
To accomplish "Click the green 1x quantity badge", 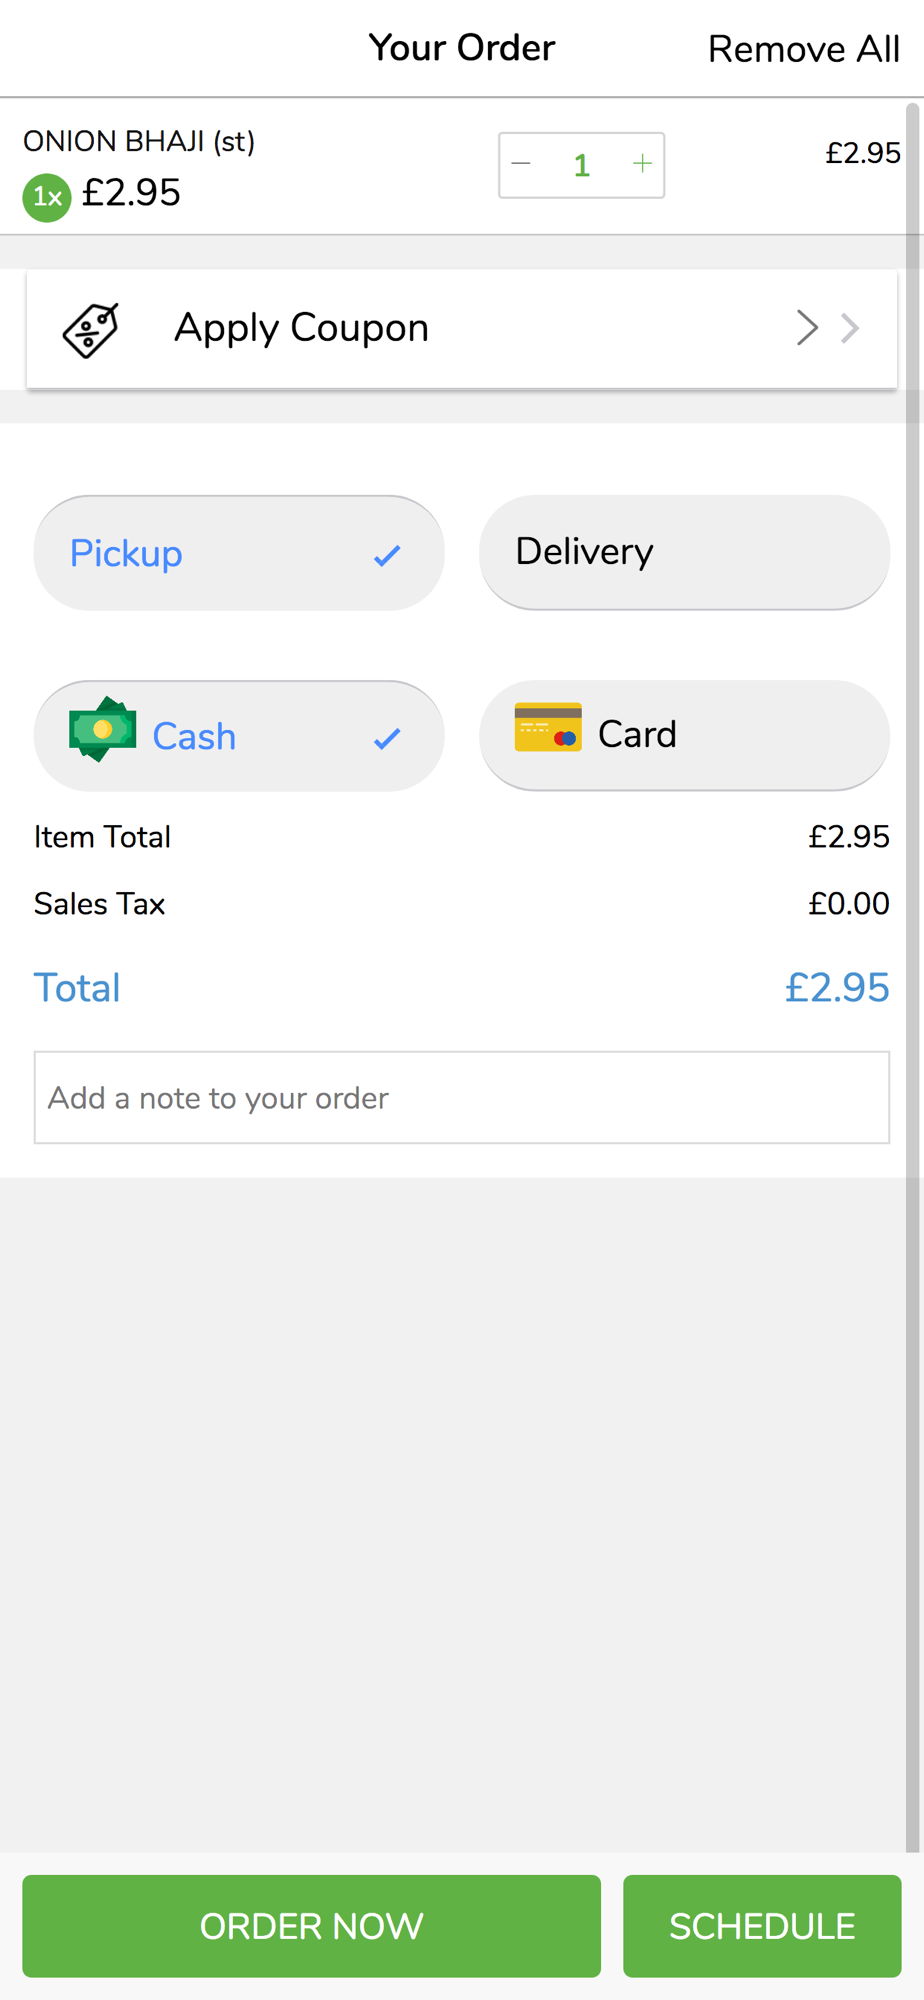I will click(47, 197).
